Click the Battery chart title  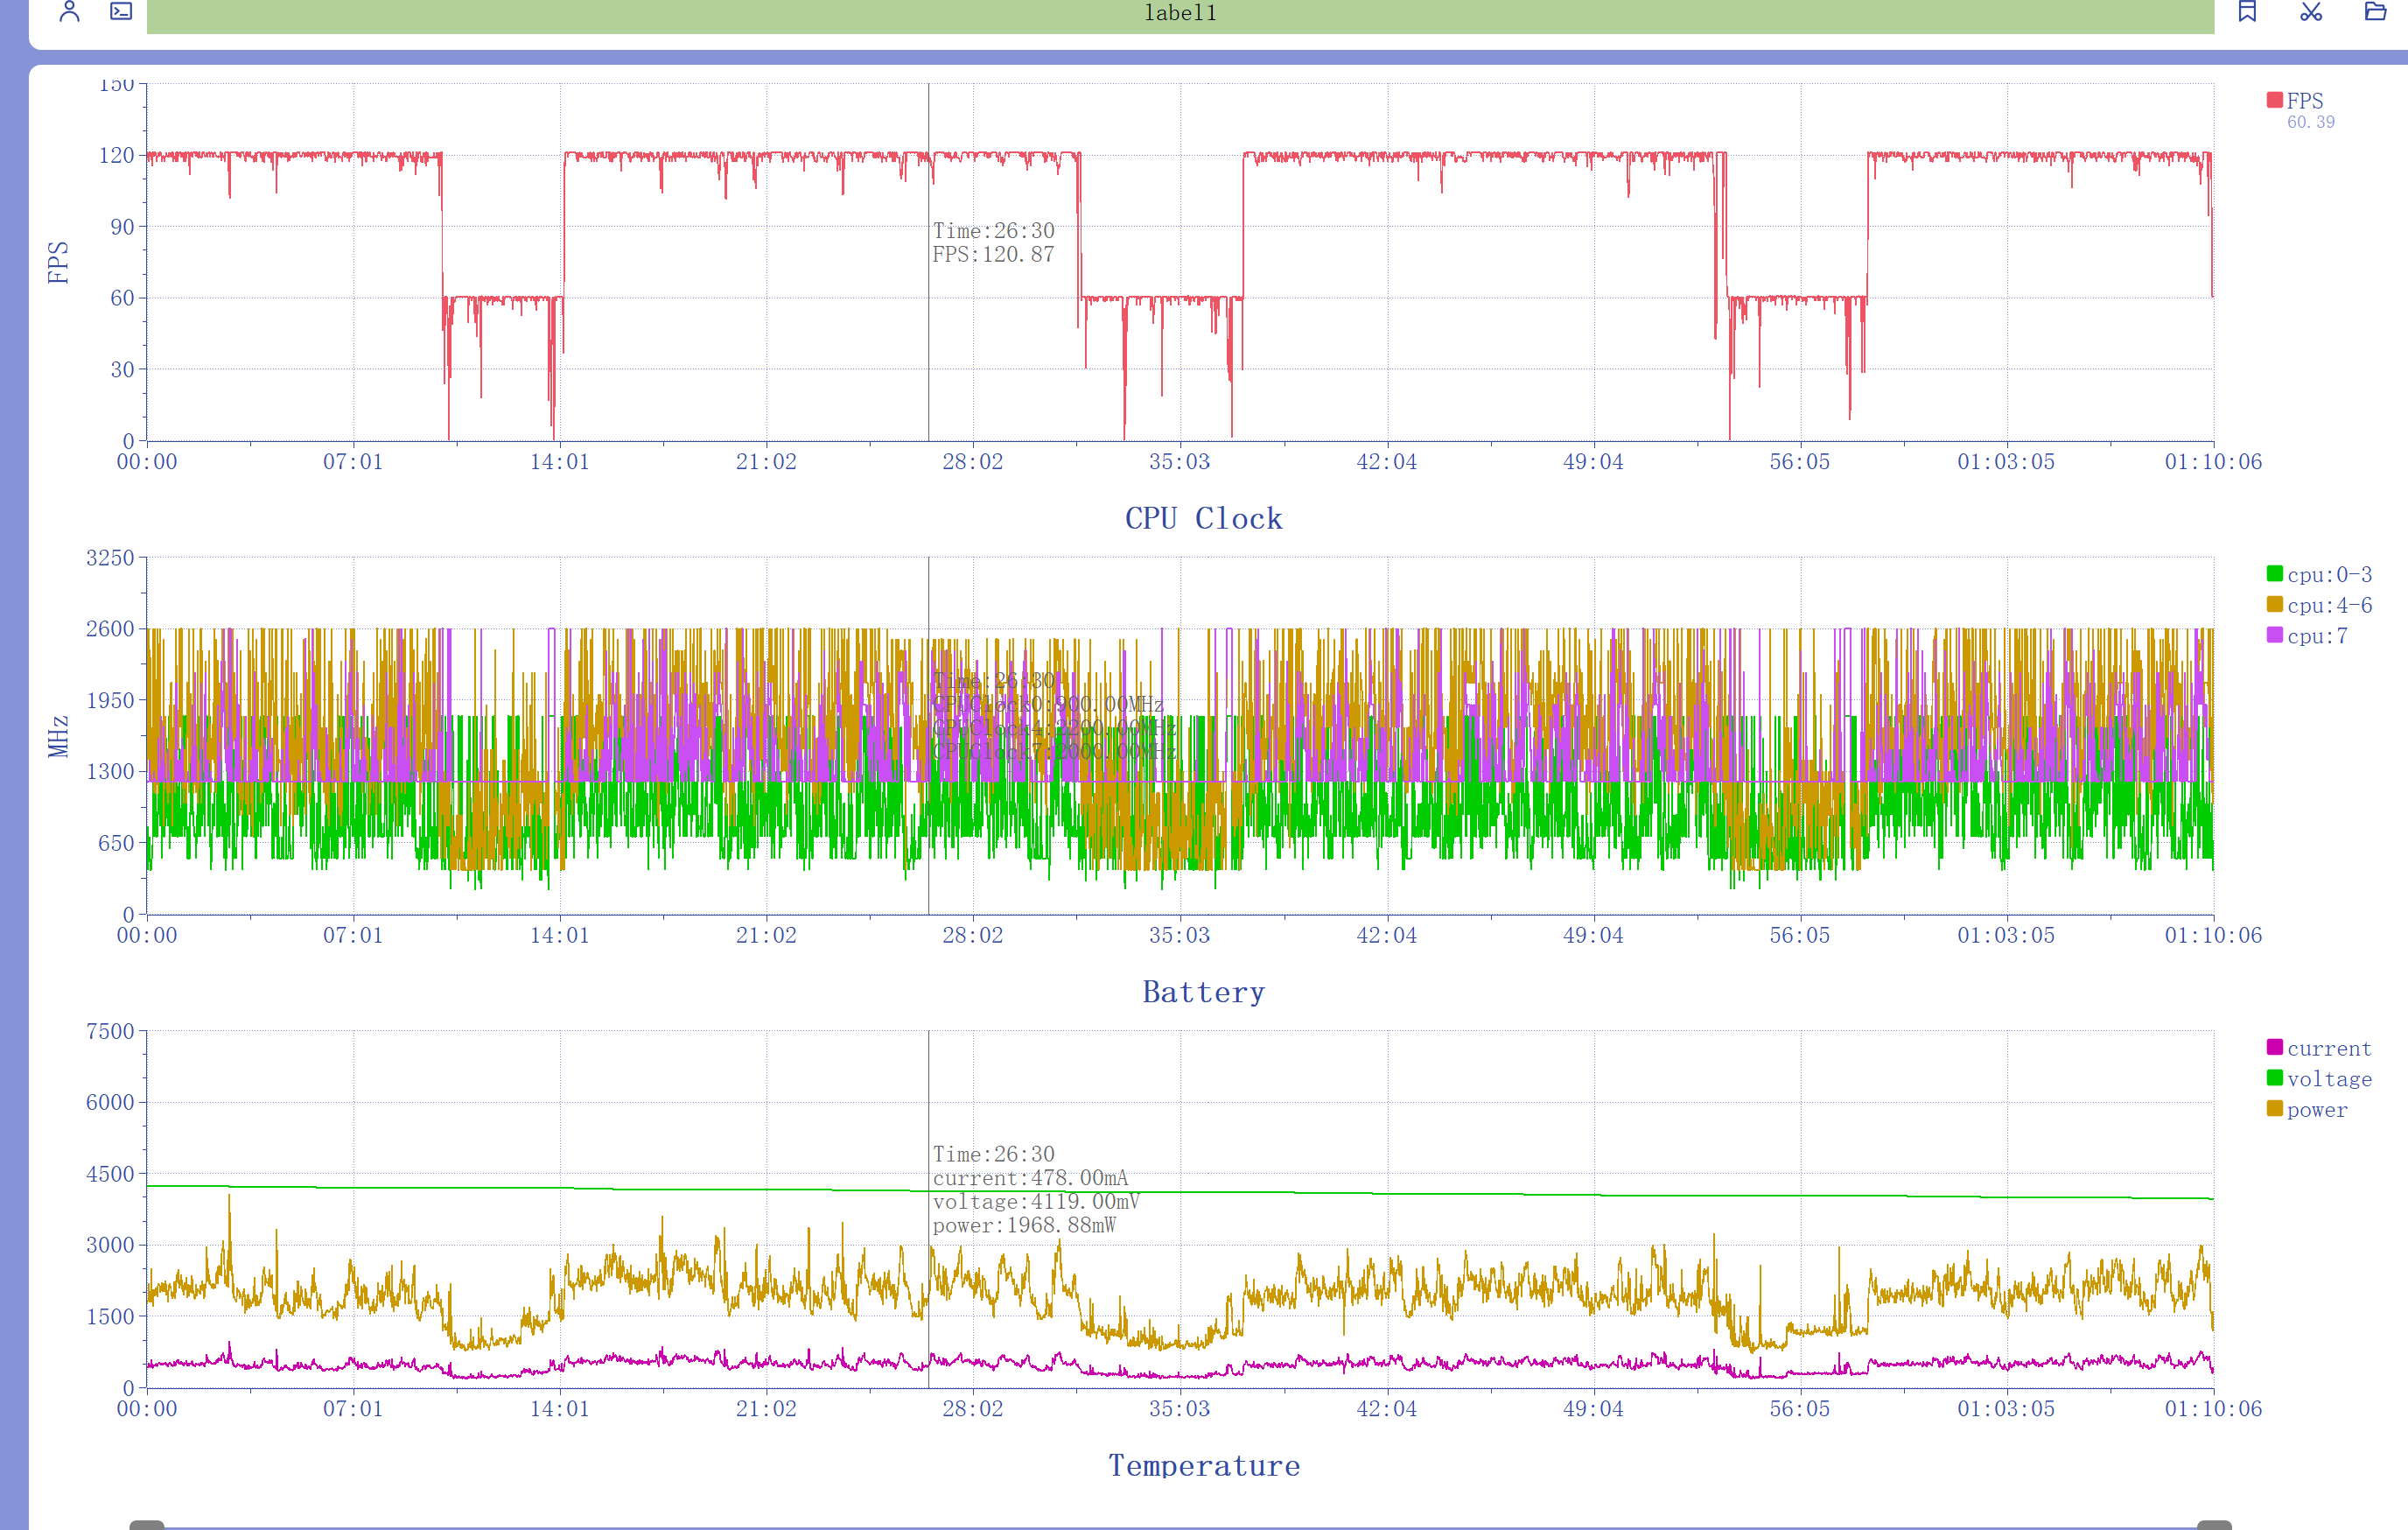[x=1204, y=992]
